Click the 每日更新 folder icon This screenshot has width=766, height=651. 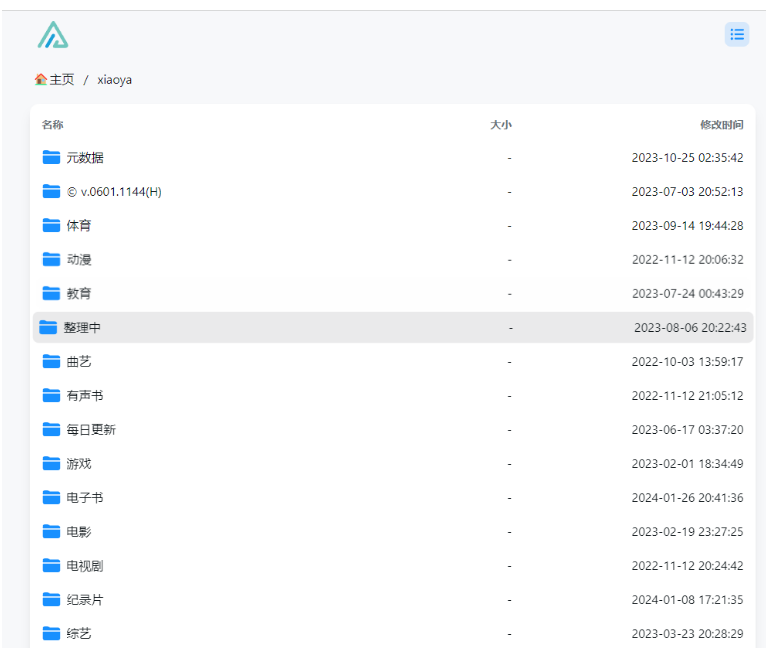(52, 429)
